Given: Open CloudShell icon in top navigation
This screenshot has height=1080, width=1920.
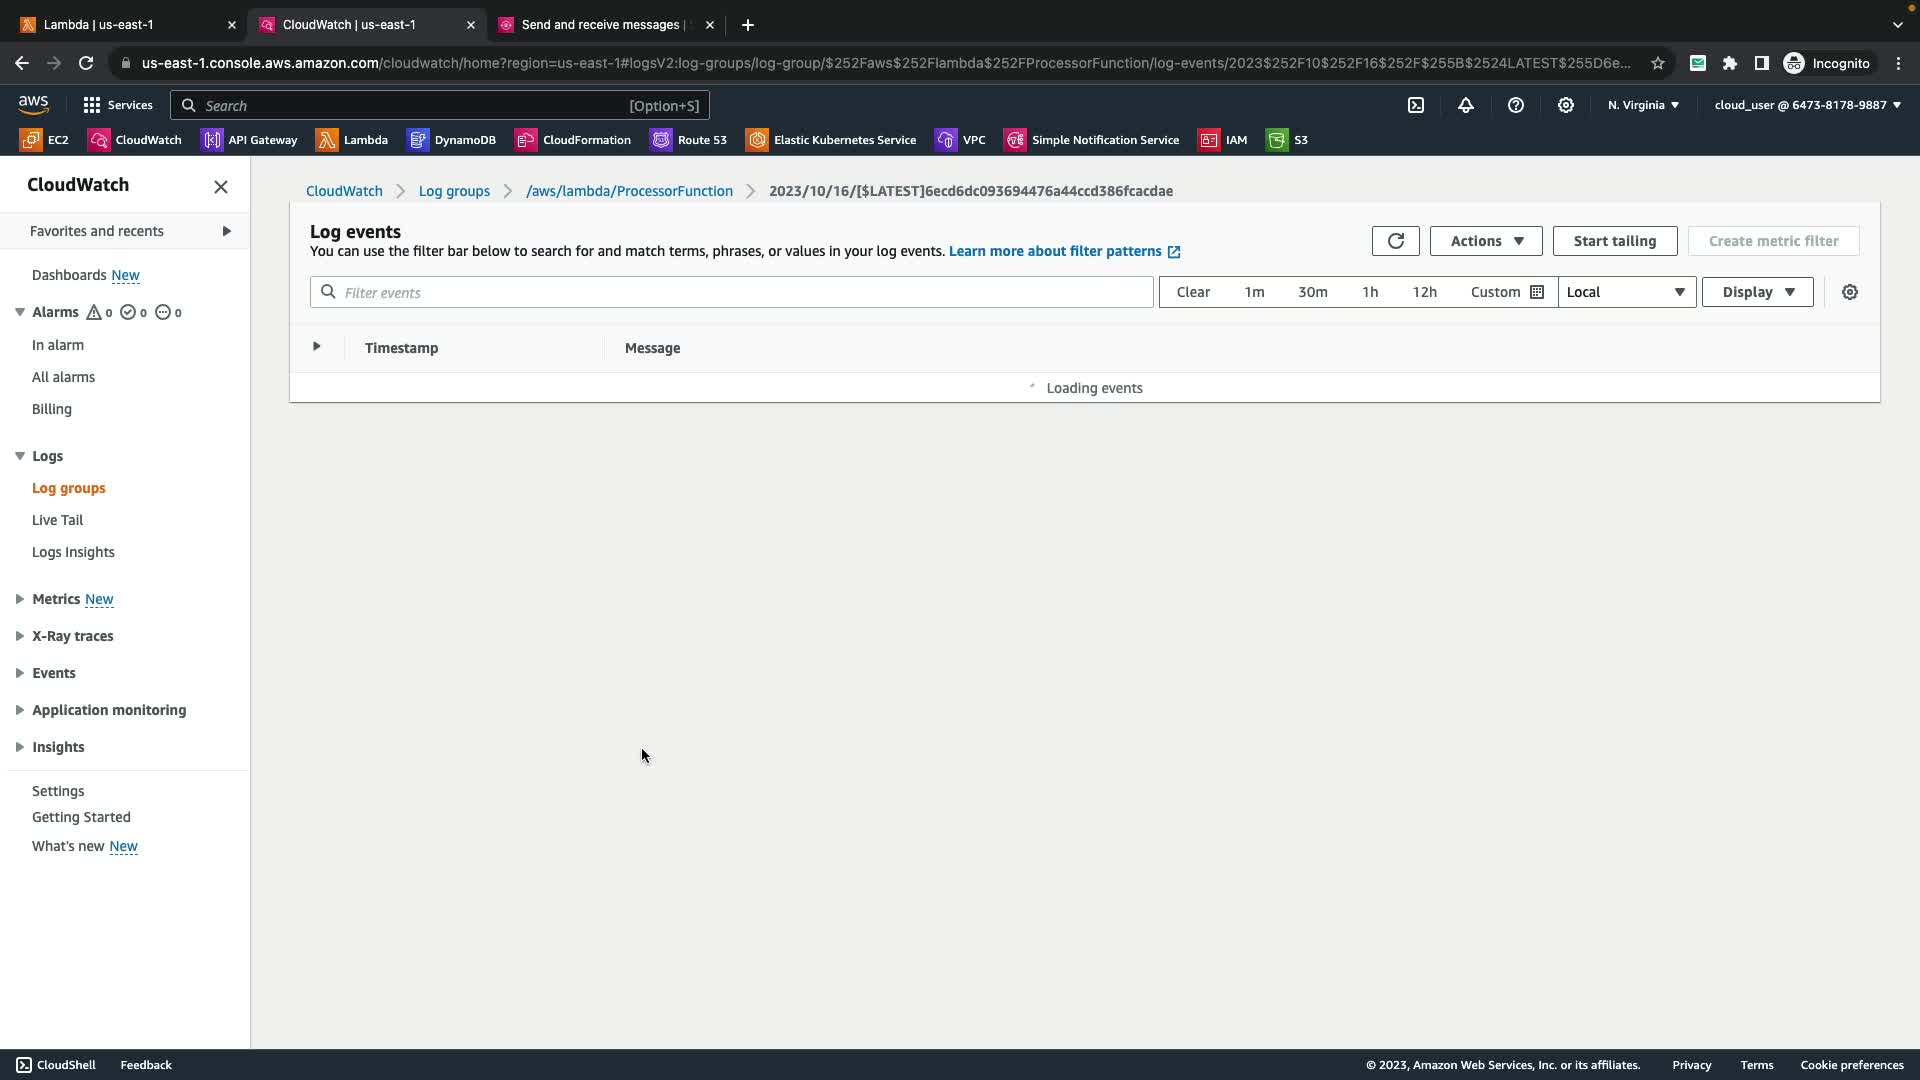Looking at the screenshot, I should tap(1415, 105).
